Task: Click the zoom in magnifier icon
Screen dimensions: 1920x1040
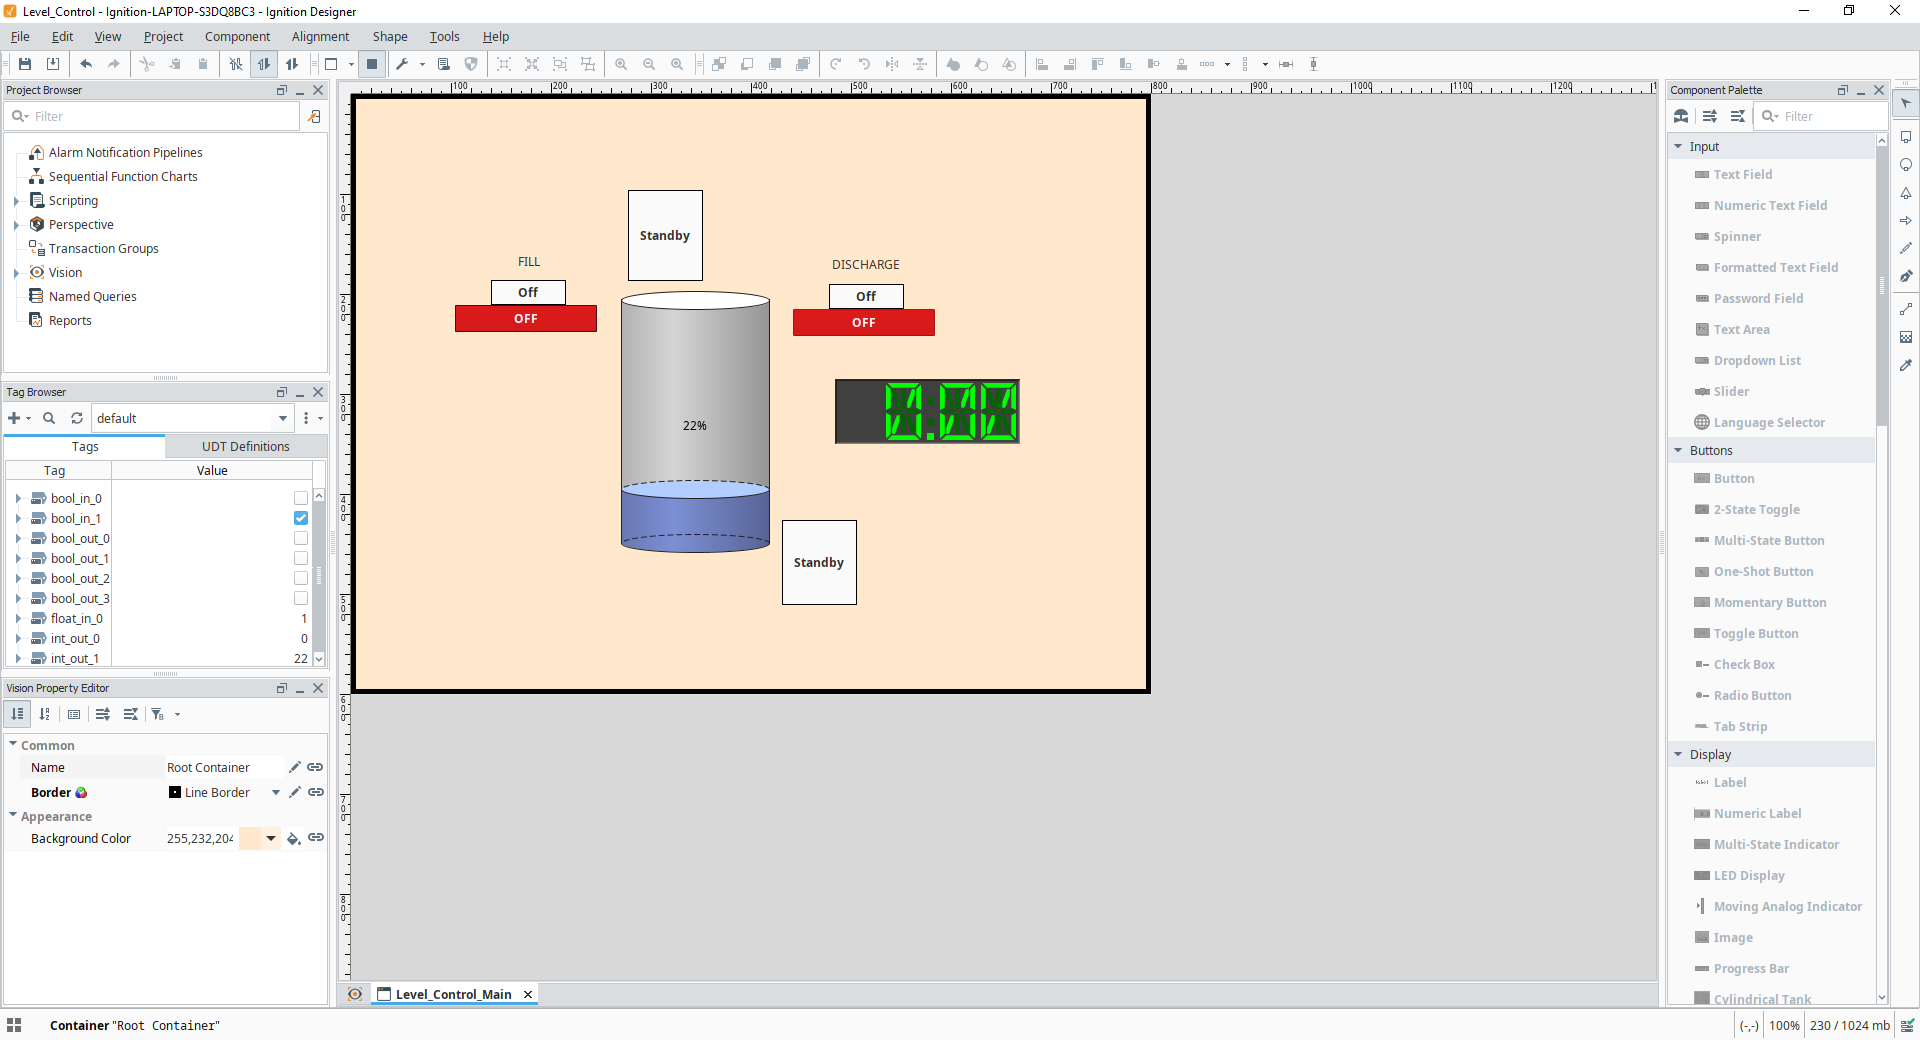Action: click(621, 64)
